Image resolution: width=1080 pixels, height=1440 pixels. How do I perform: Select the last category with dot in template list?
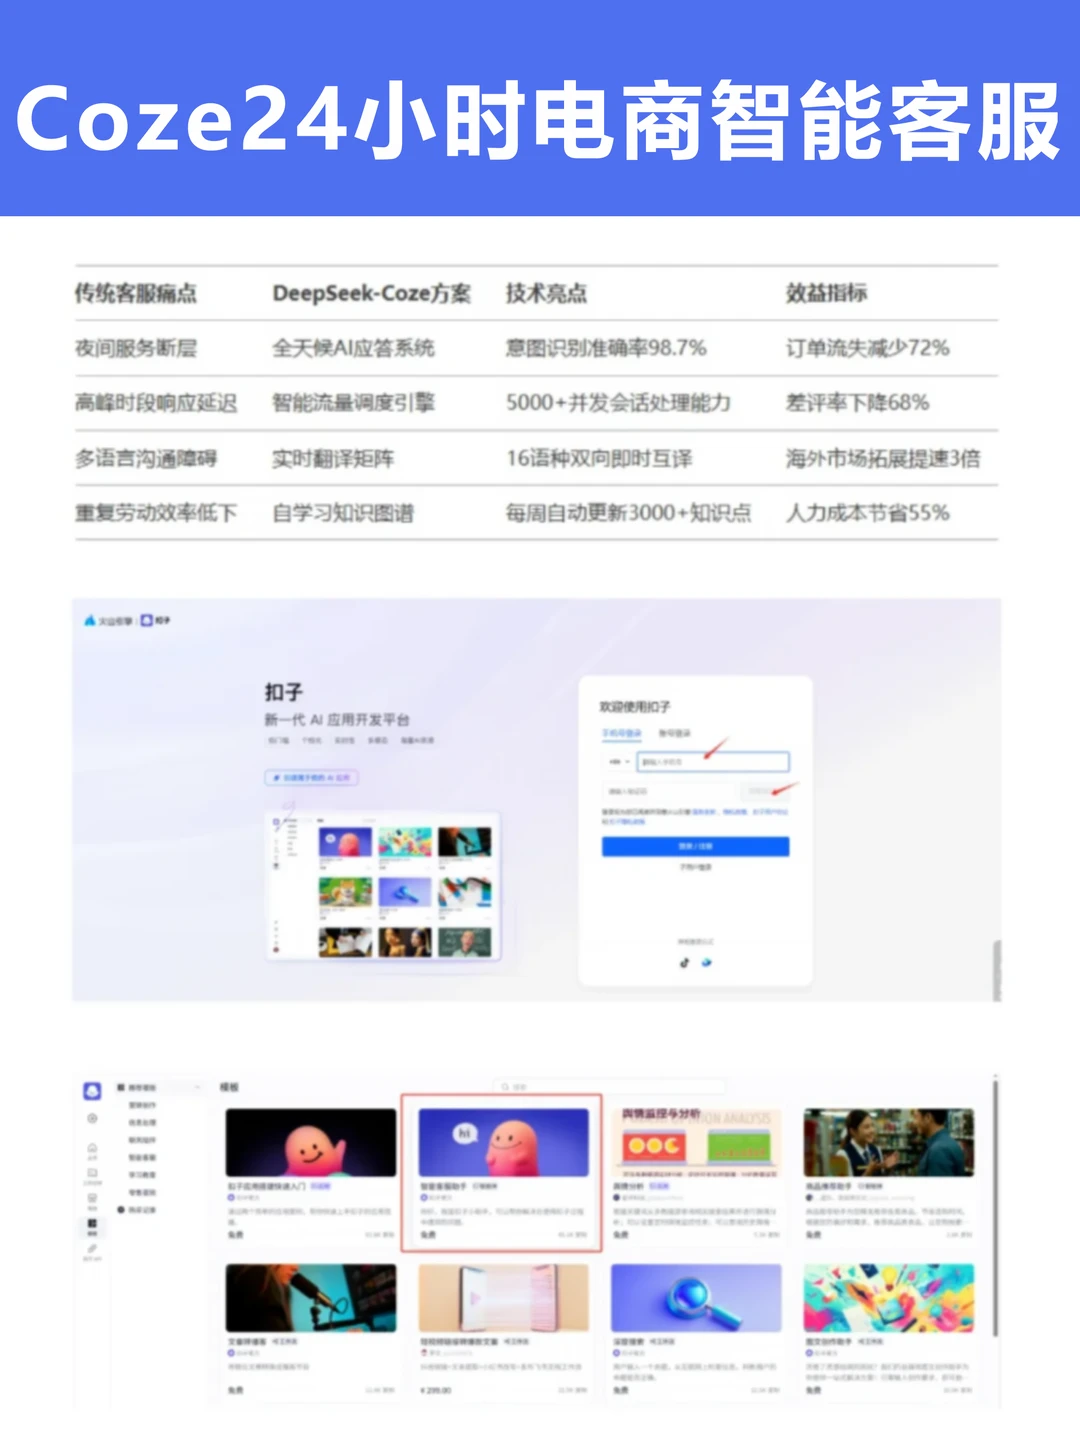click(x=137, y=1210)
